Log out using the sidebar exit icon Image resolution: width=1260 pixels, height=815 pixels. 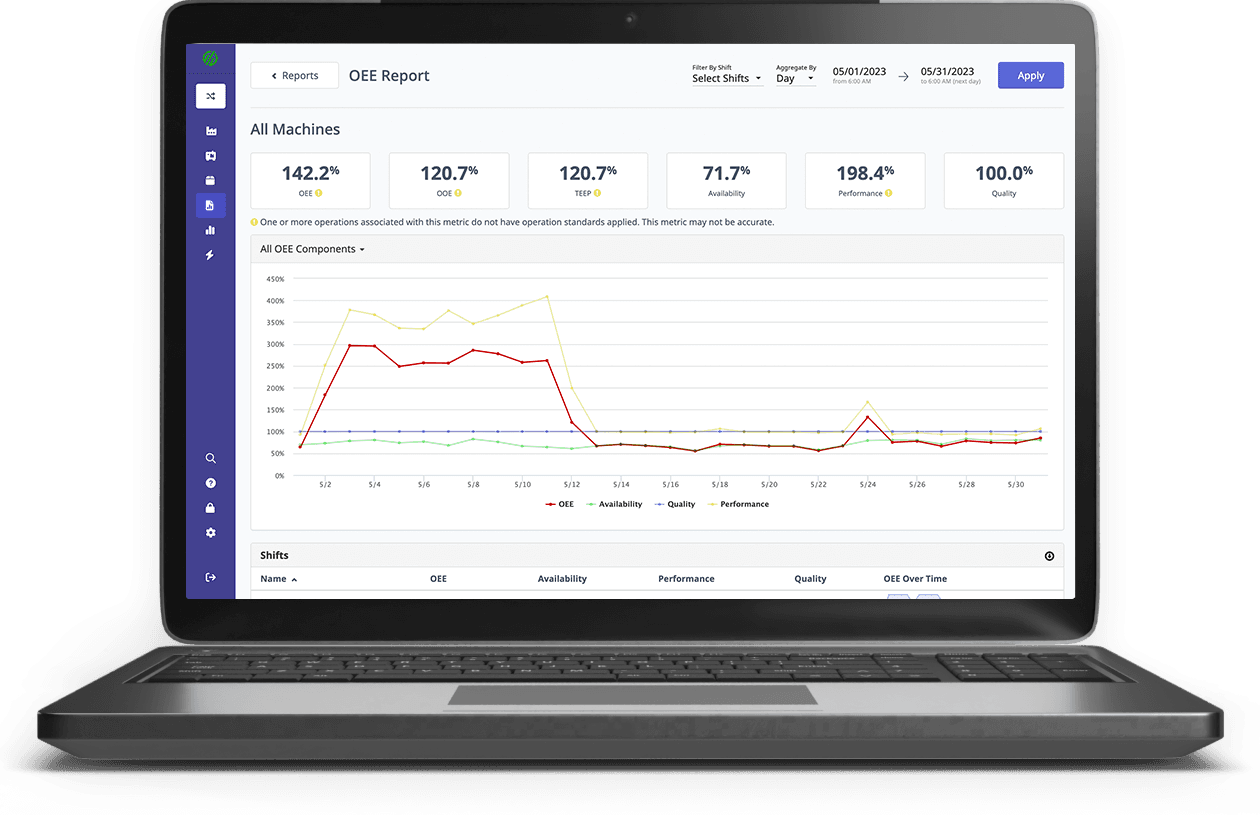(210, 577)
